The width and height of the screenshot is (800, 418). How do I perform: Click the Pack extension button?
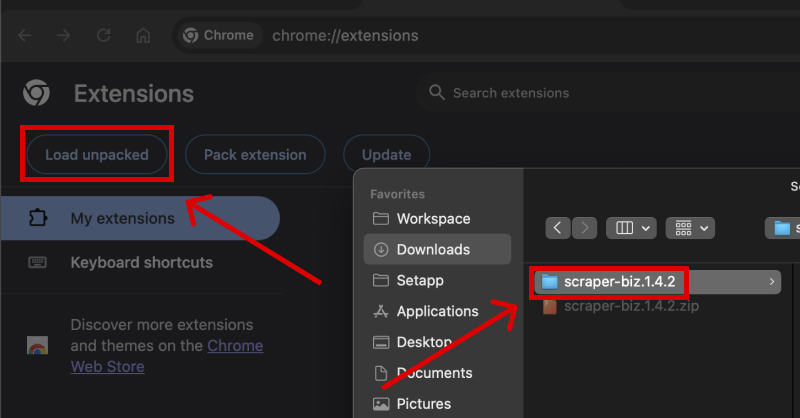click(255, 155)
